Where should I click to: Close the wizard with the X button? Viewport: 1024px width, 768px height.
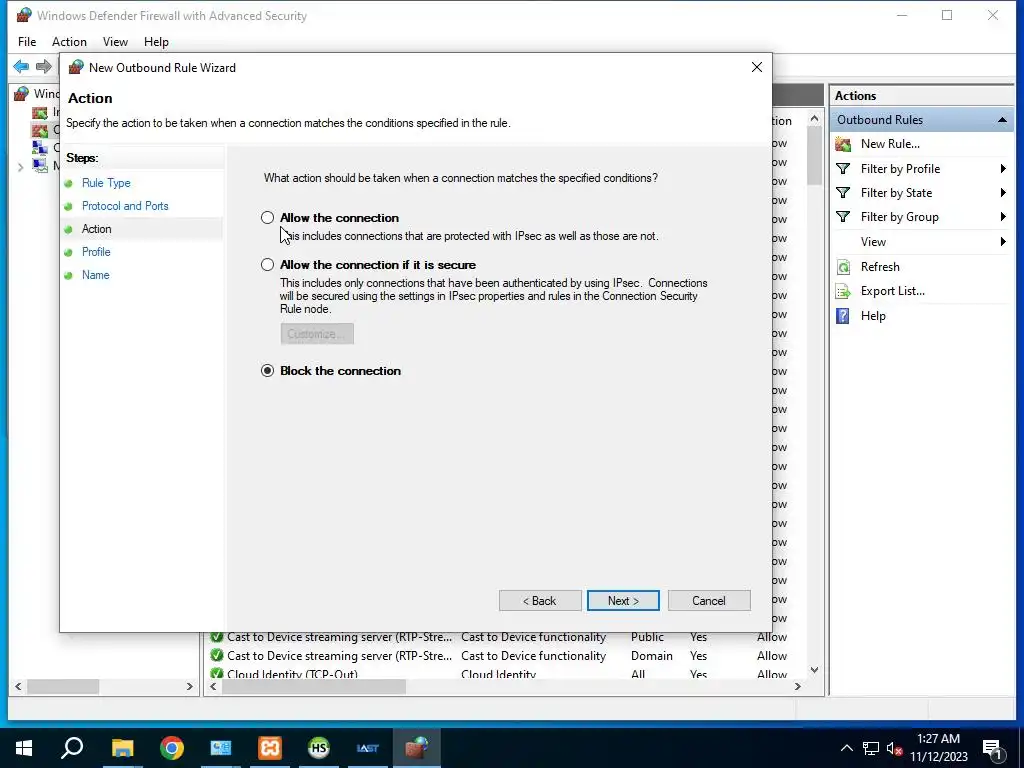757,67
